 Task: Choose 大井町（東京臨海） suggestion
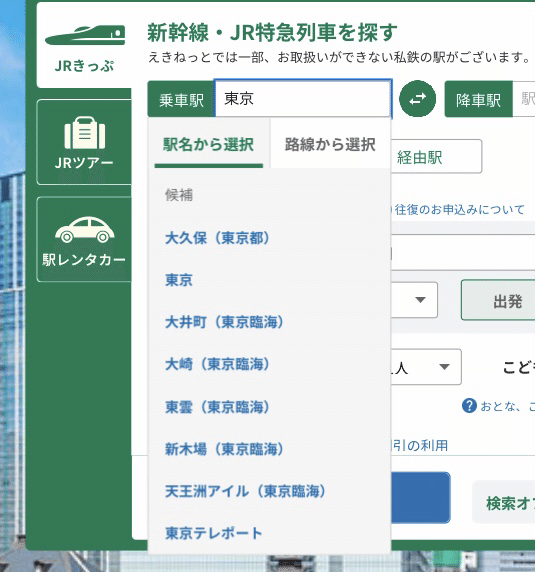224,322
